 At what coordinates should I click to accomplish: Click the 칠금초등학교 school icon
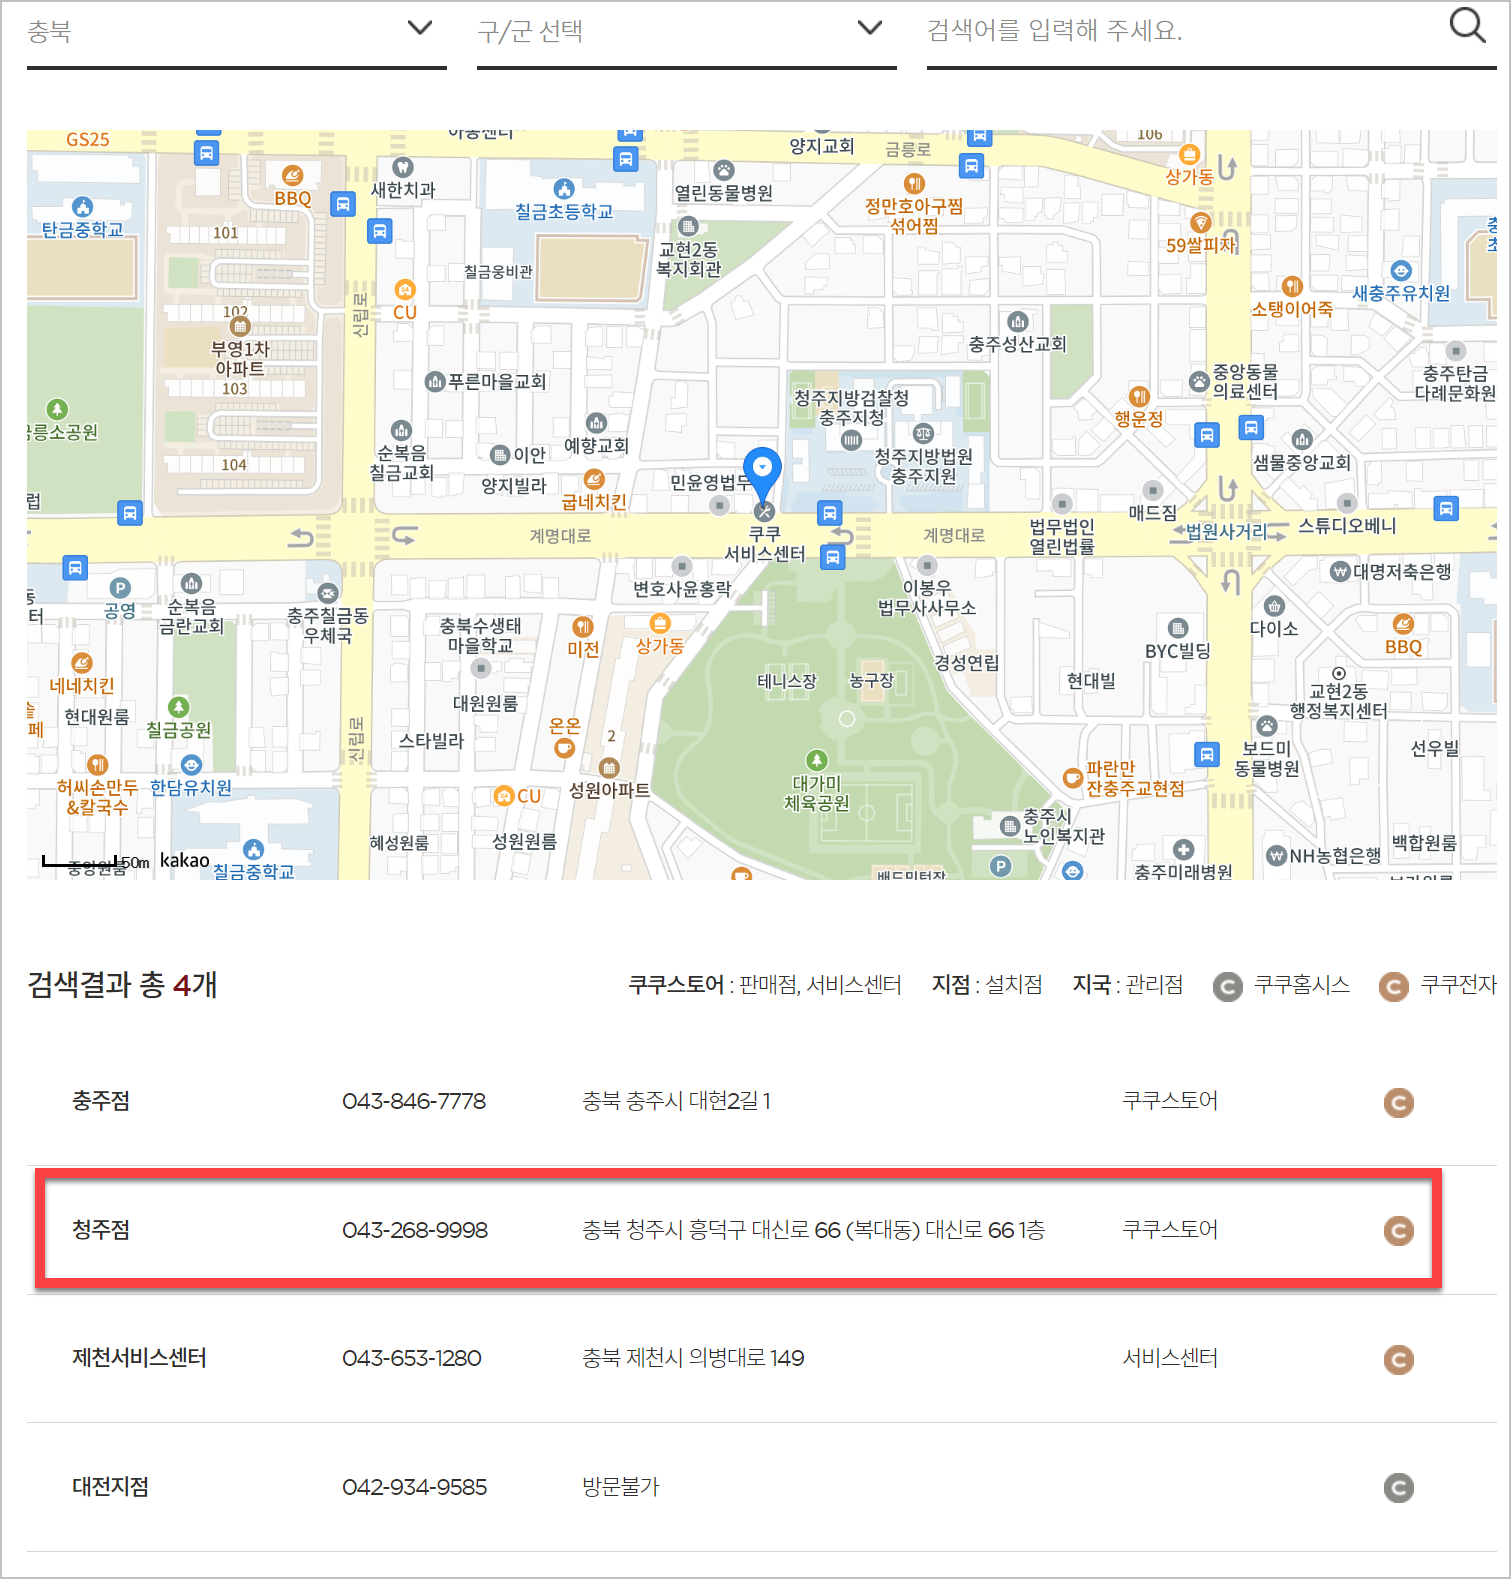point(564,188)
